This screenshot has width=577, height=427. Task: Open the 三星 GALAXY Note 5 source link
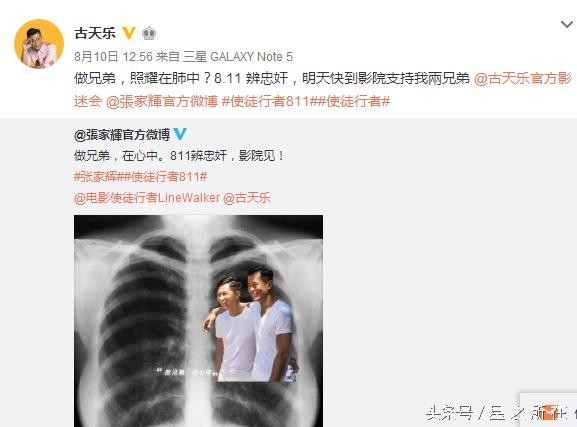(238, 57)
